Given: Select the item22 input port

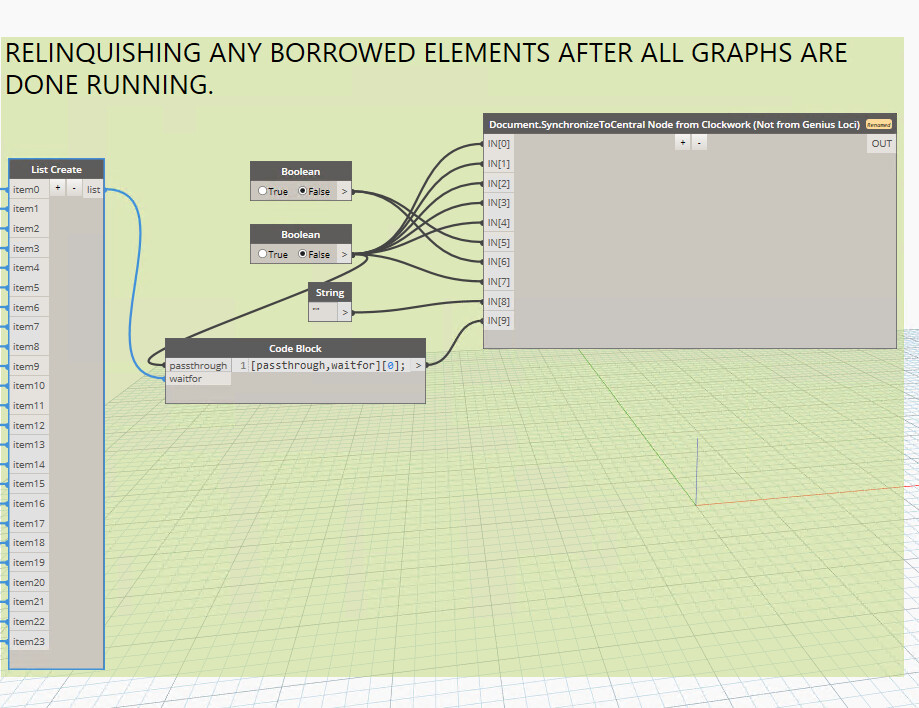Looking at the screenshot, I should (x=29, y=622).
